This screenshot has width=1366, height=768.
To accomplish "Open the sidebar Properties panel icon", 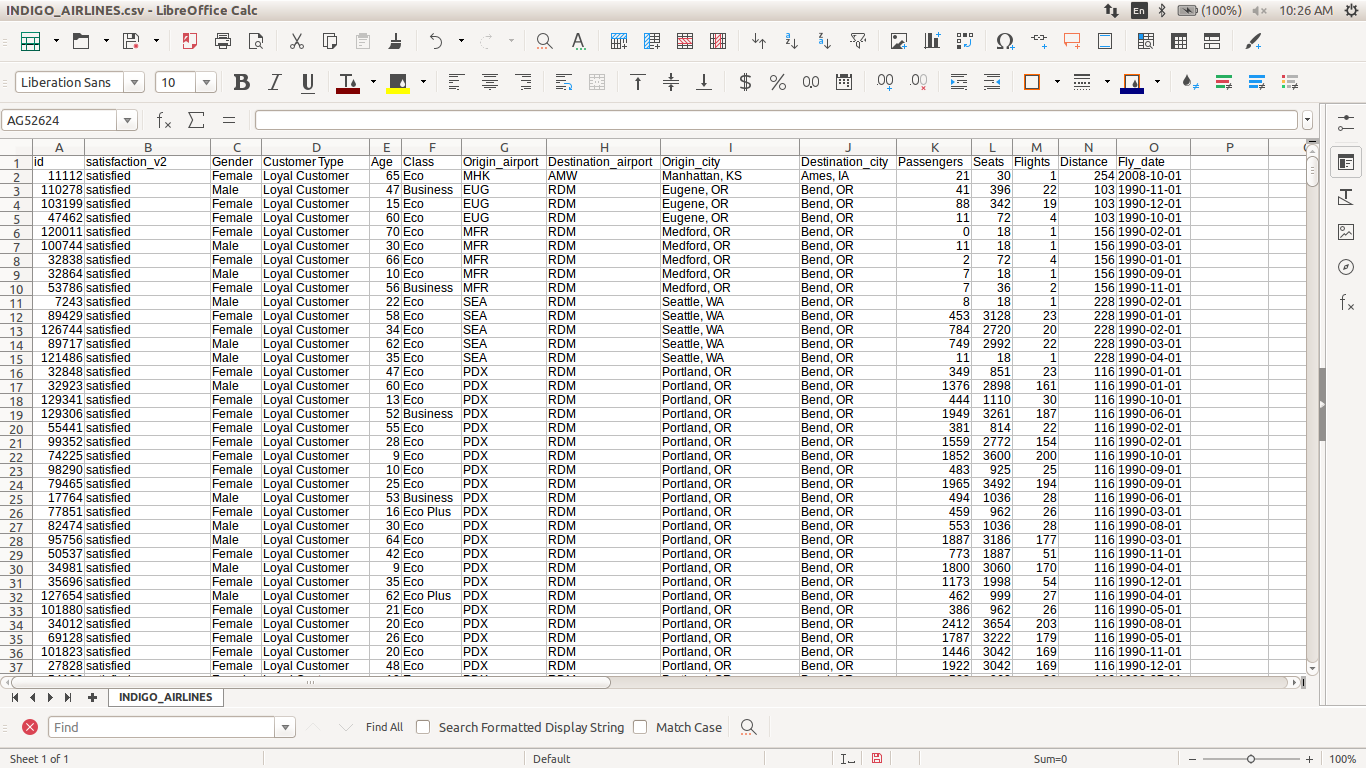I will (1346, 161).
